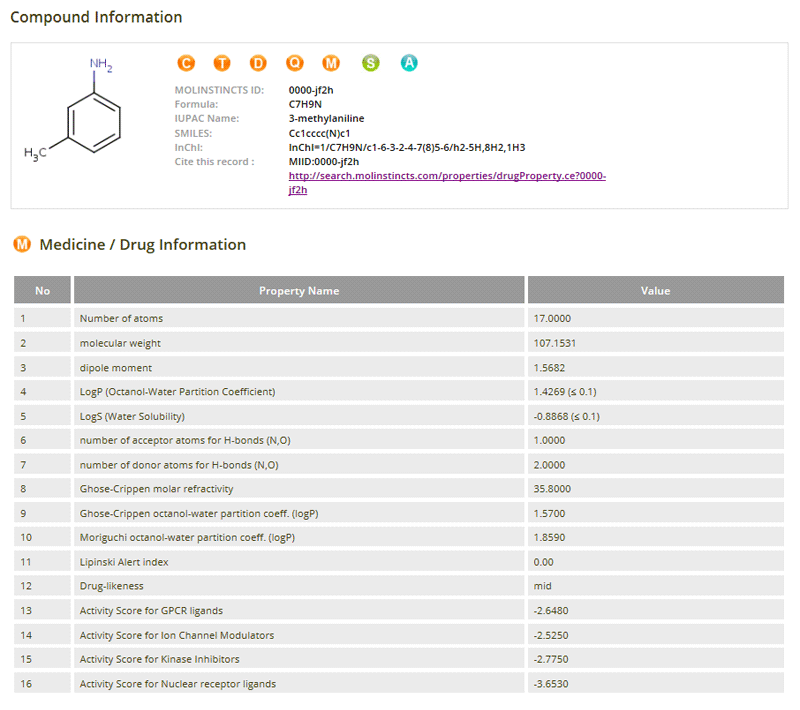Click the dipole moment property name
Screen dimensions: 800x710
click(116, 368)
